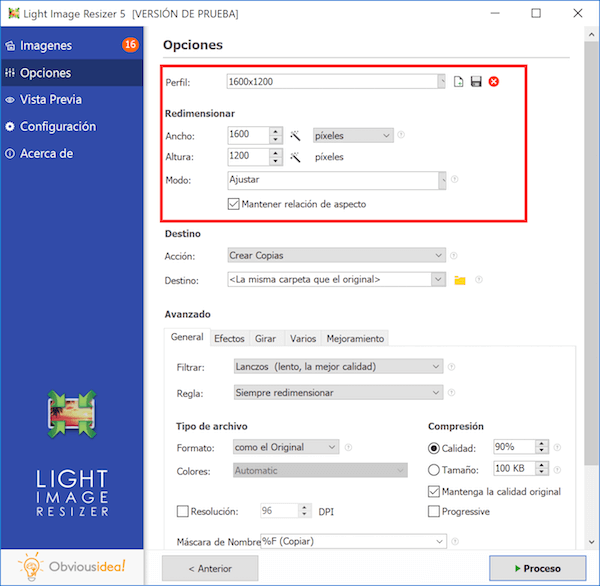
Task: Open the Acción Crear Copias dropdown
Action: (x=336, y=255)
